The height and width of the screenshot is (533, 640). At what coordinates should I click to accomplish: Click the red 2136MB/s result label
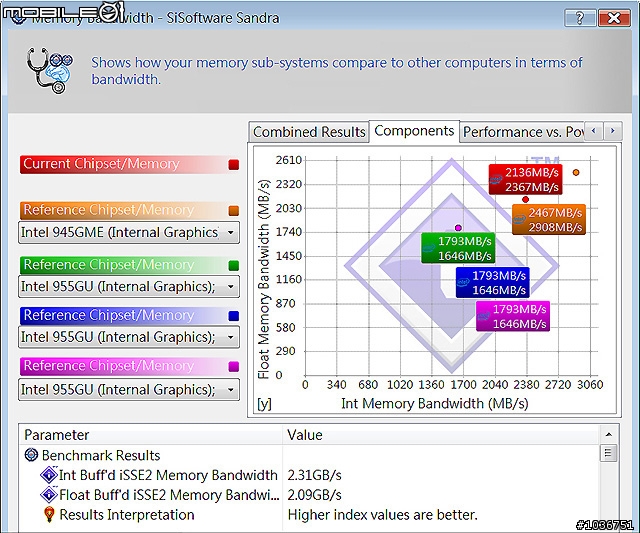525,180
